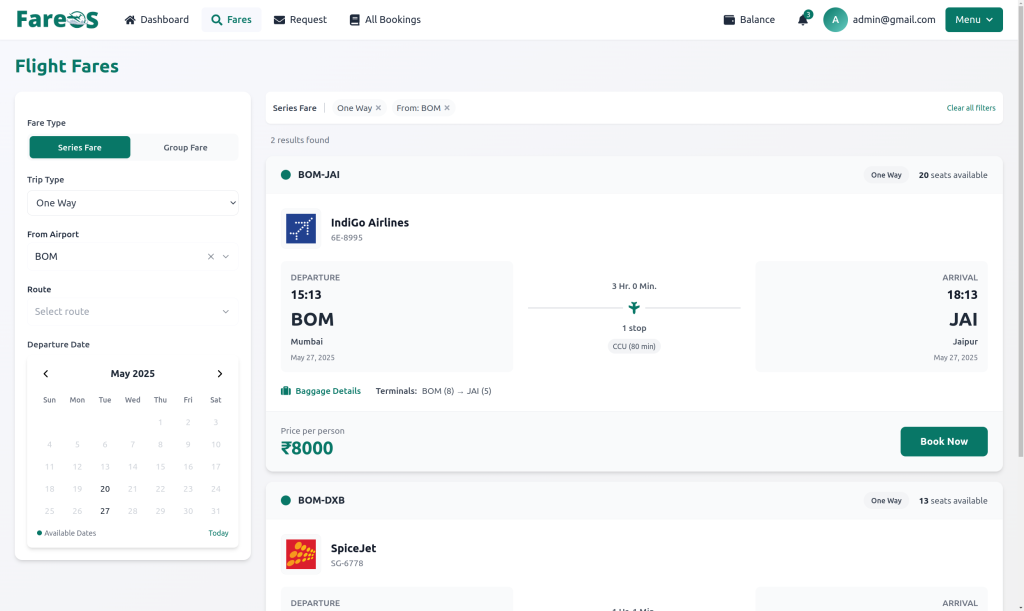Open Baggage Details for IndiGo flight
Image resolution: width=1024 pixels, height=611 pixels.
click(321, 391)
